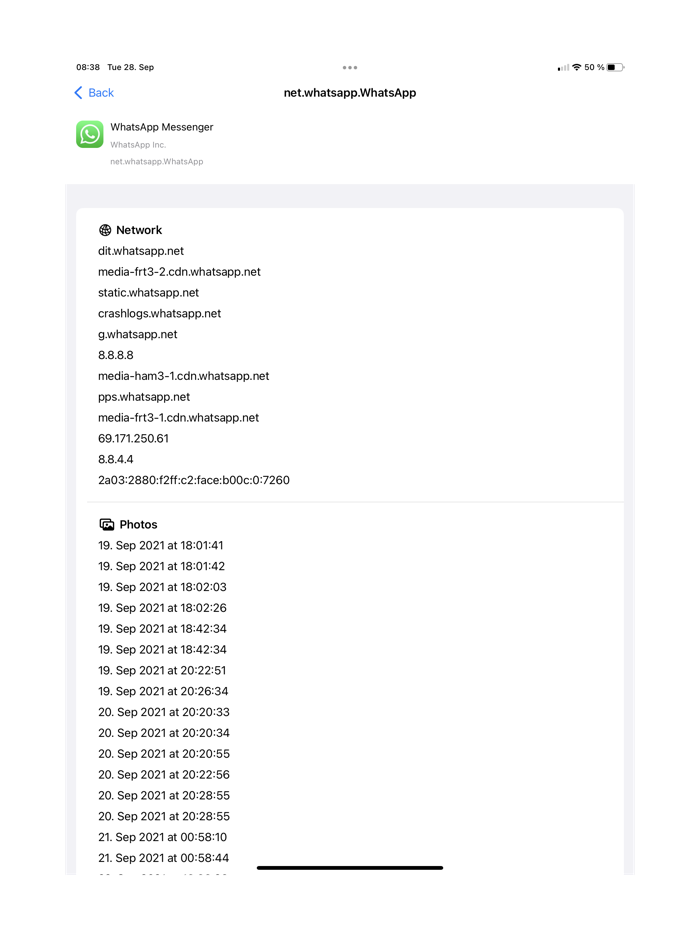Tap the three-dots indicator at top center
The image size is (700, 934).
click(x=349, y=67)
